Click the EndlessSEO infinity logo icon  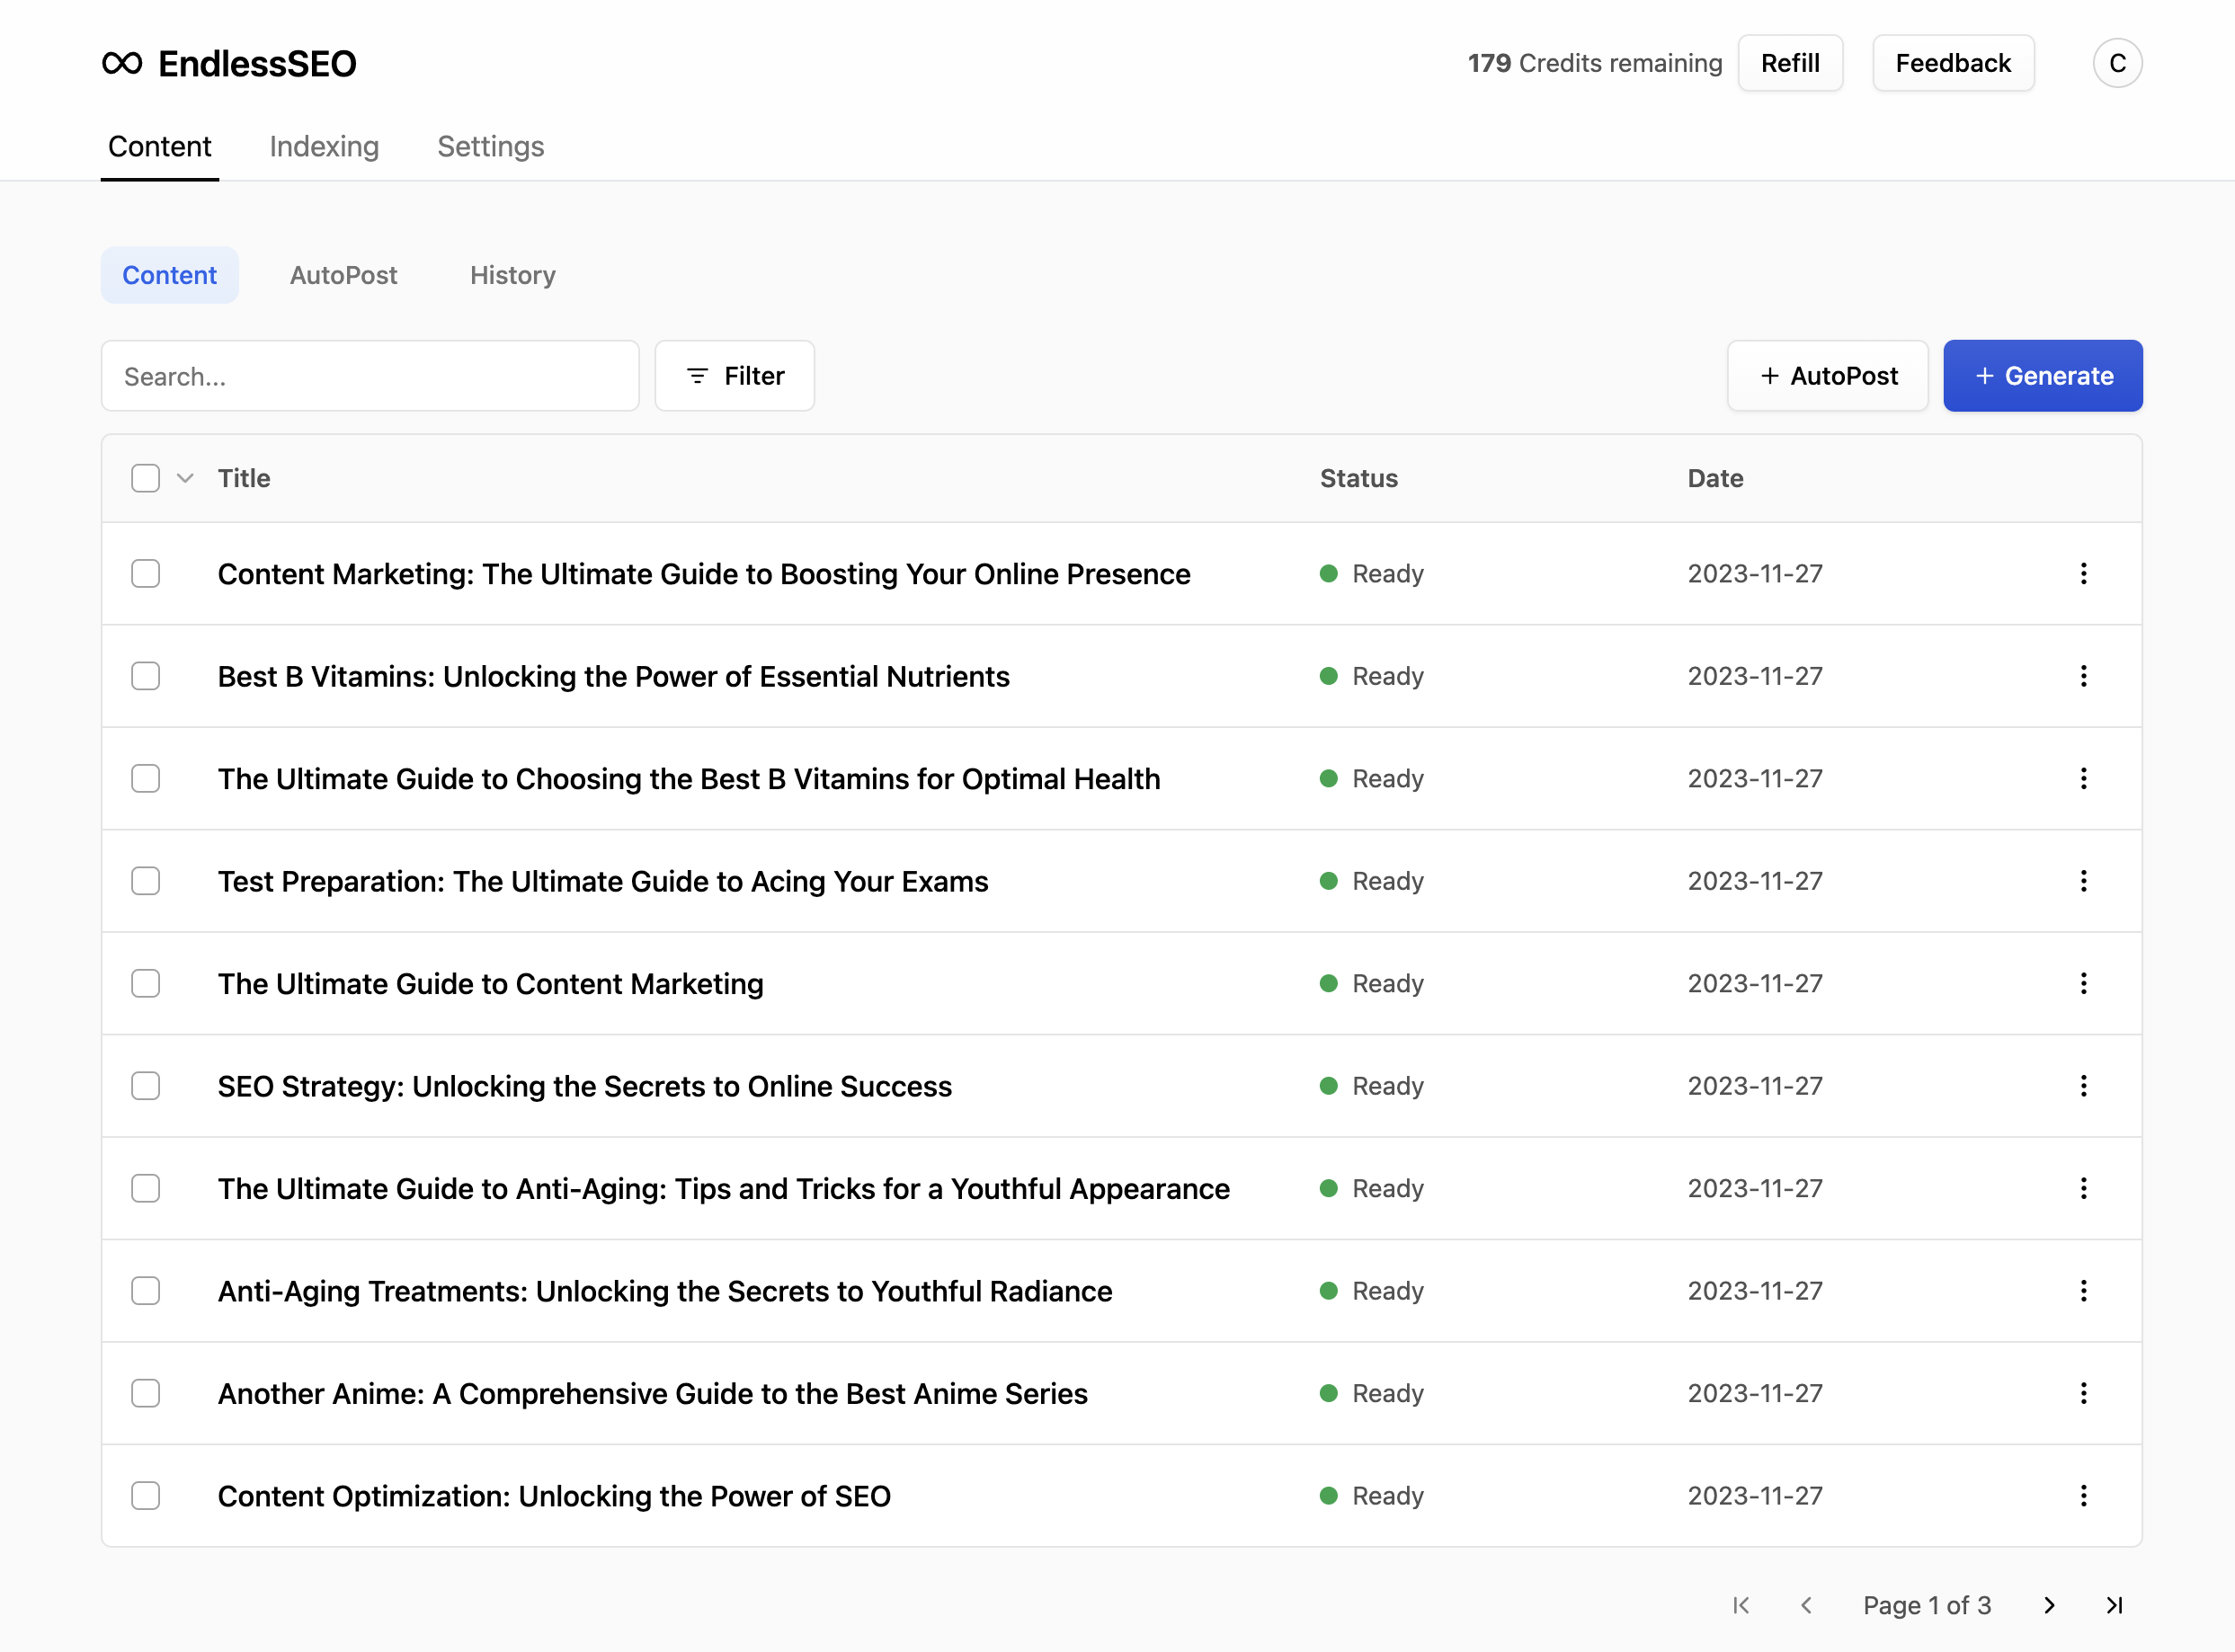point(122,62)
